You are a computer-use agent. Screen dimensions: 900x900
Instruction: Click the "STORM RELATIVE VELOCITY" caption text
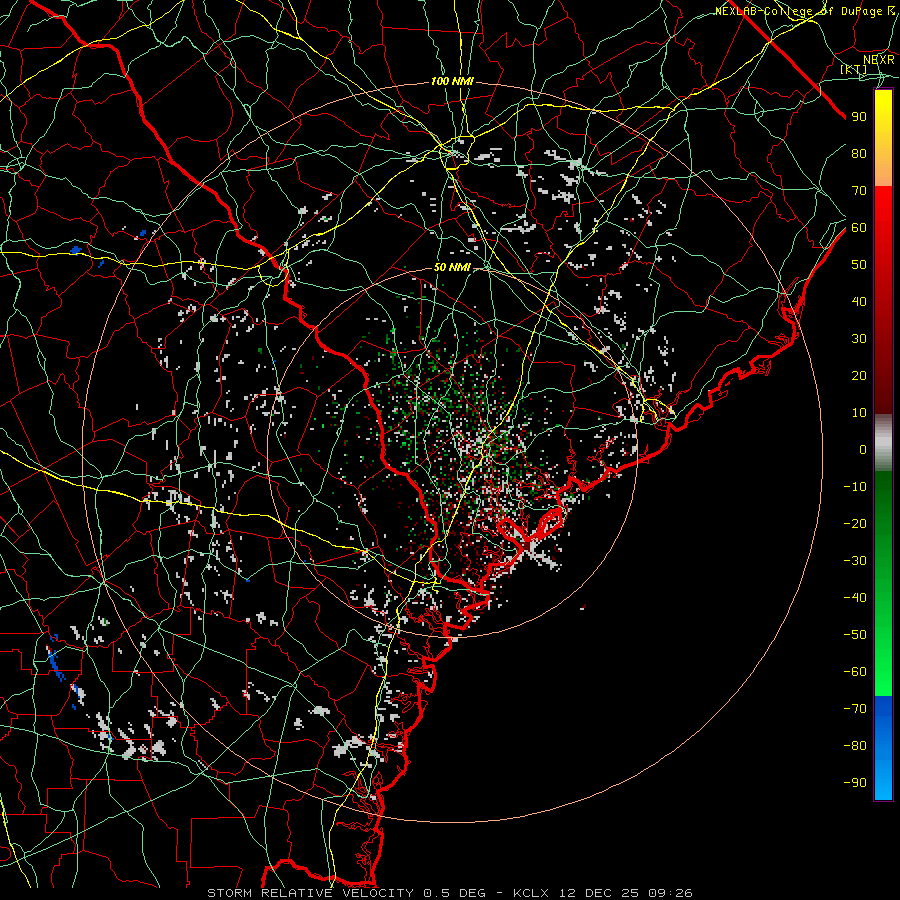coord(310,893)
